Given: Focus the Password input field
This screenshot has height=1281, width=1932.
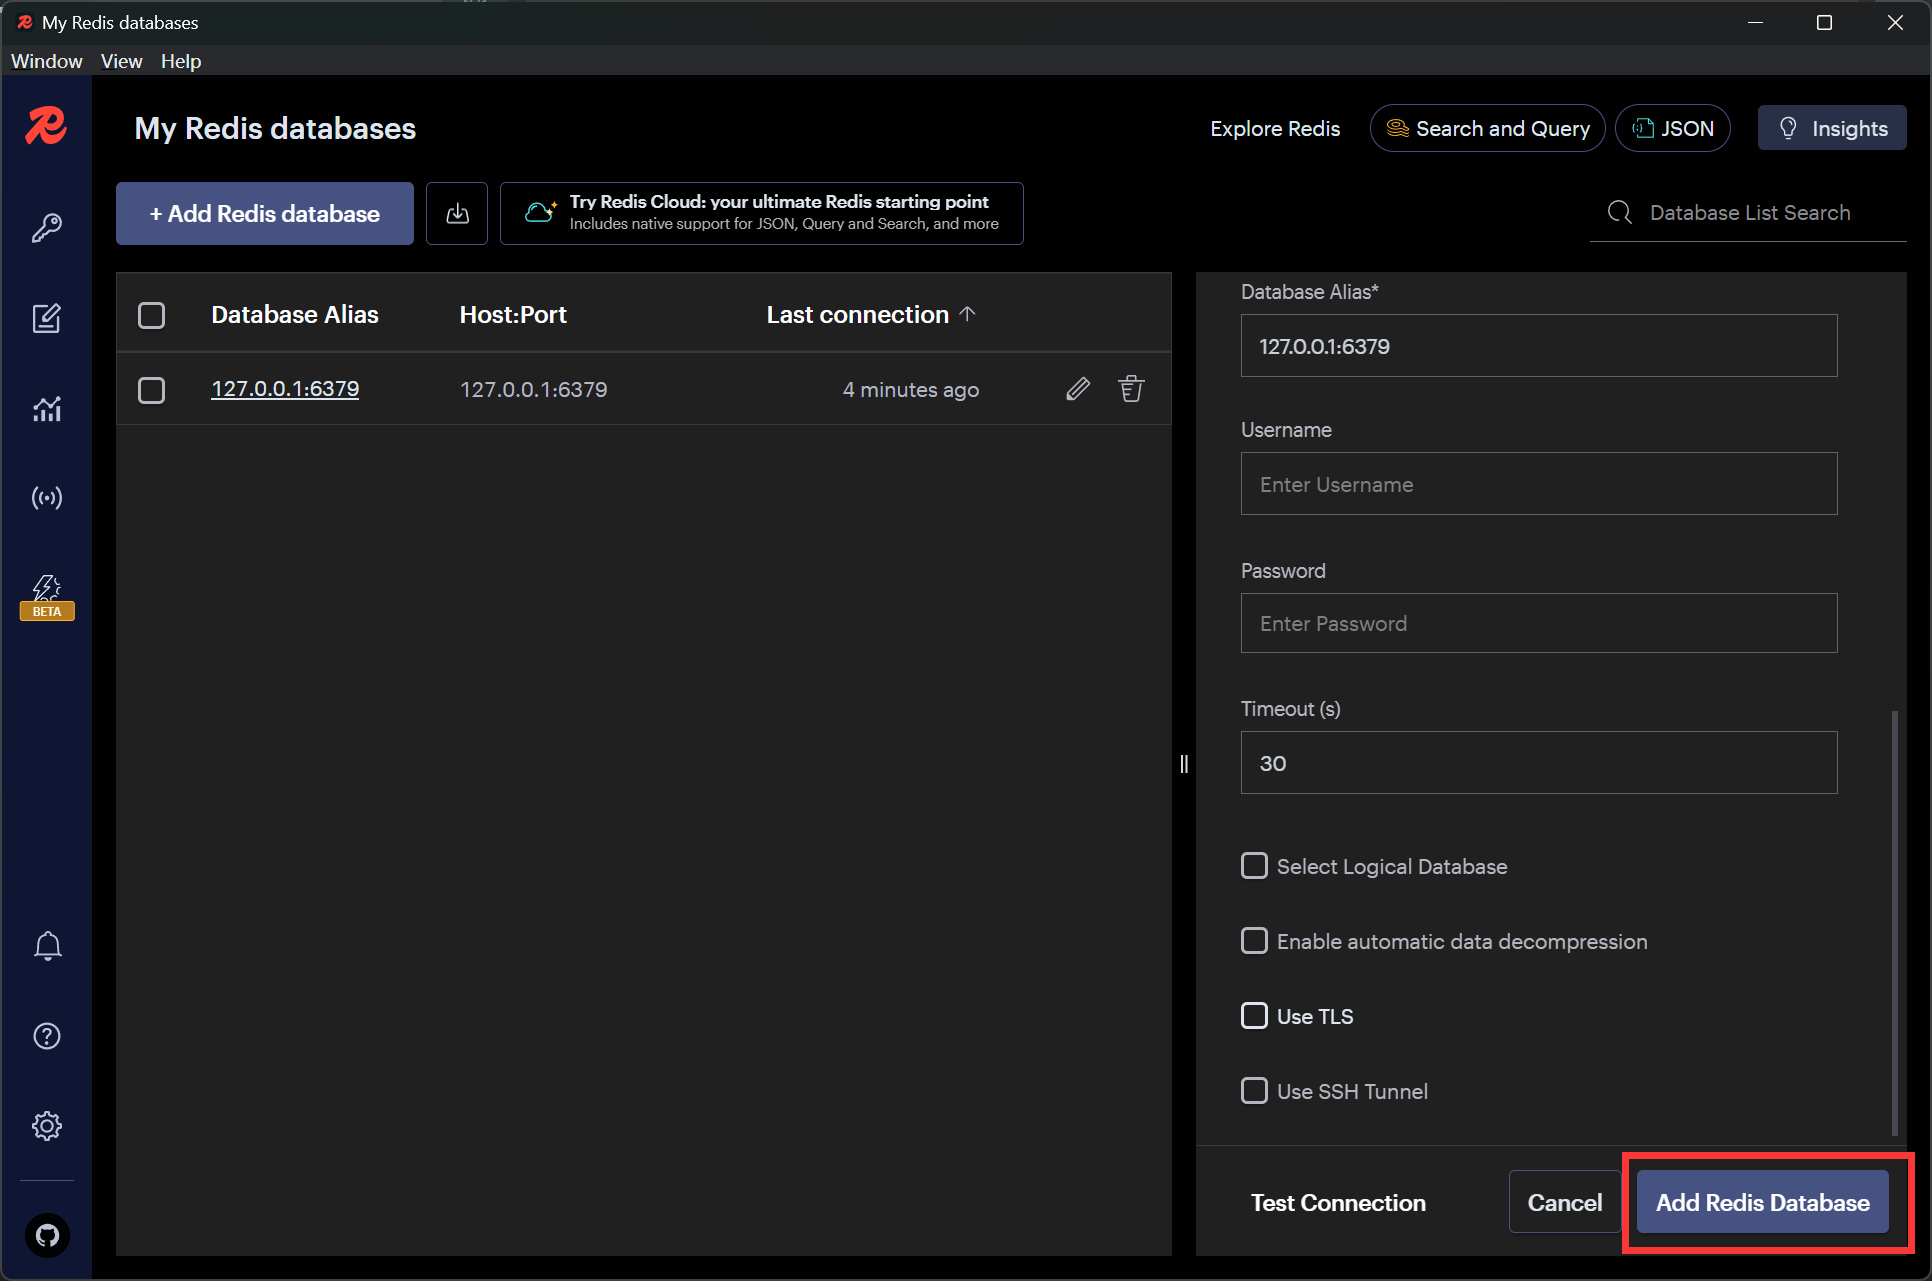Looking at the screenshot, I should [1539, 623].
